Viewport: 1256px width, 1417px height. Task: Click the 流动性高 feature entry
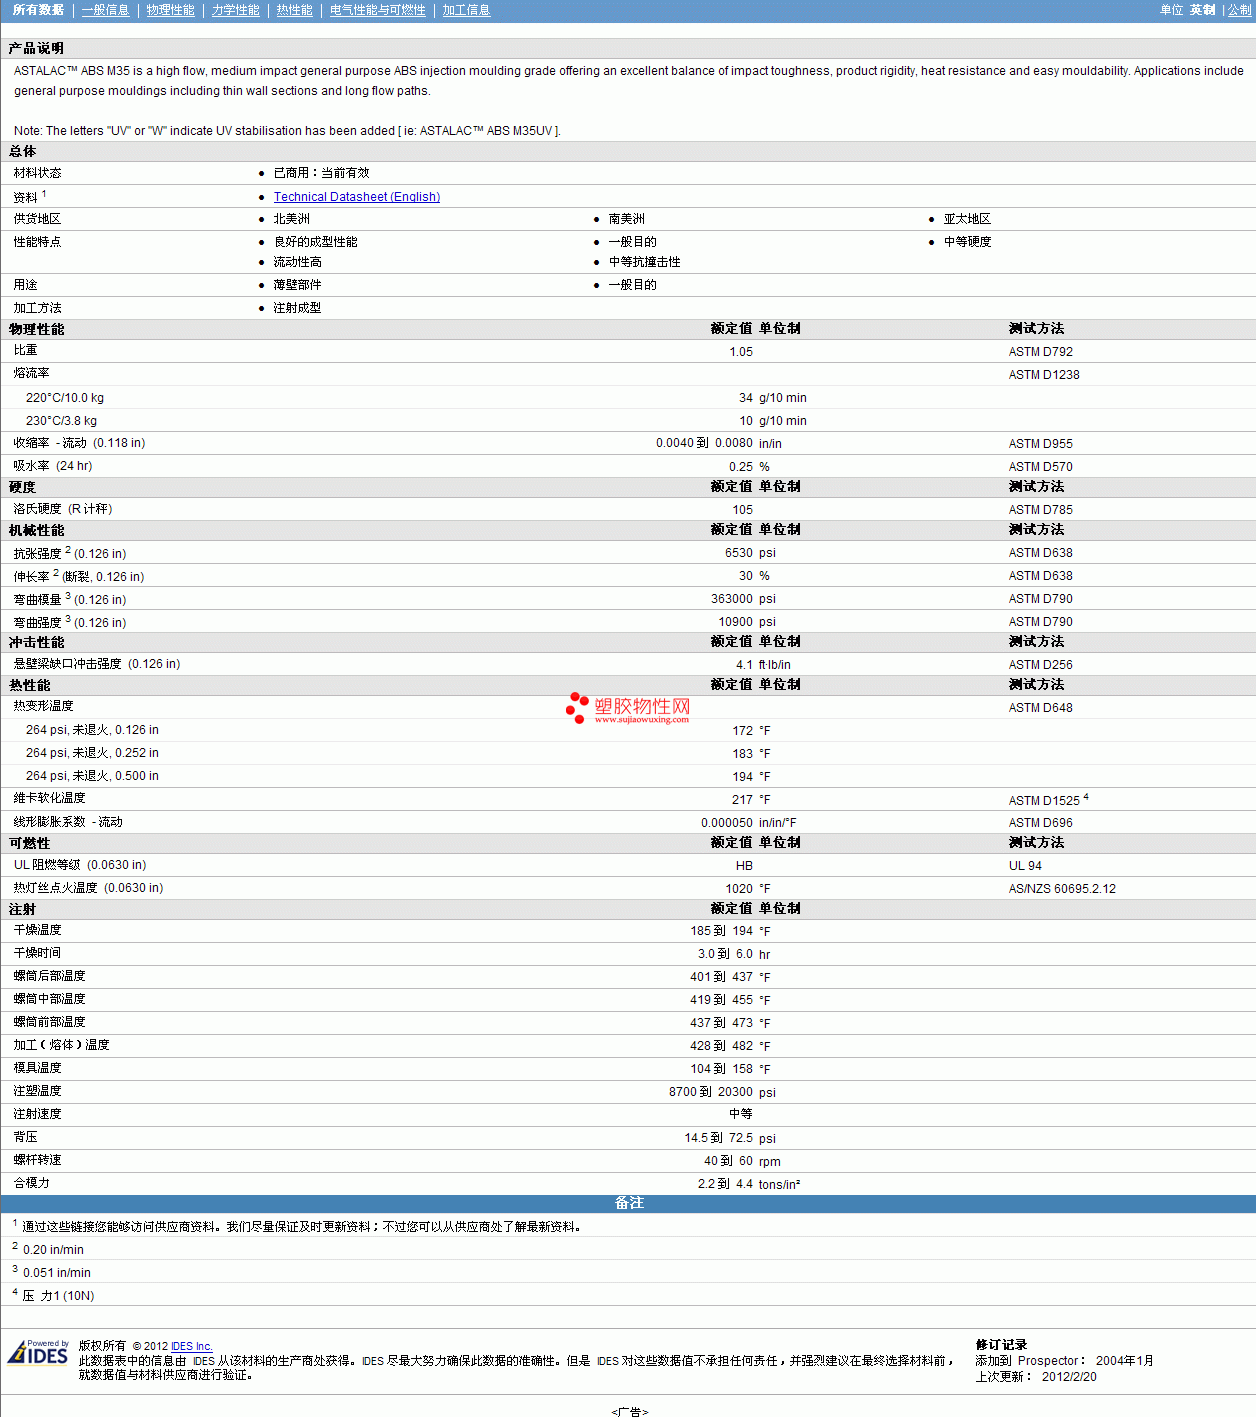coord(298,262)
